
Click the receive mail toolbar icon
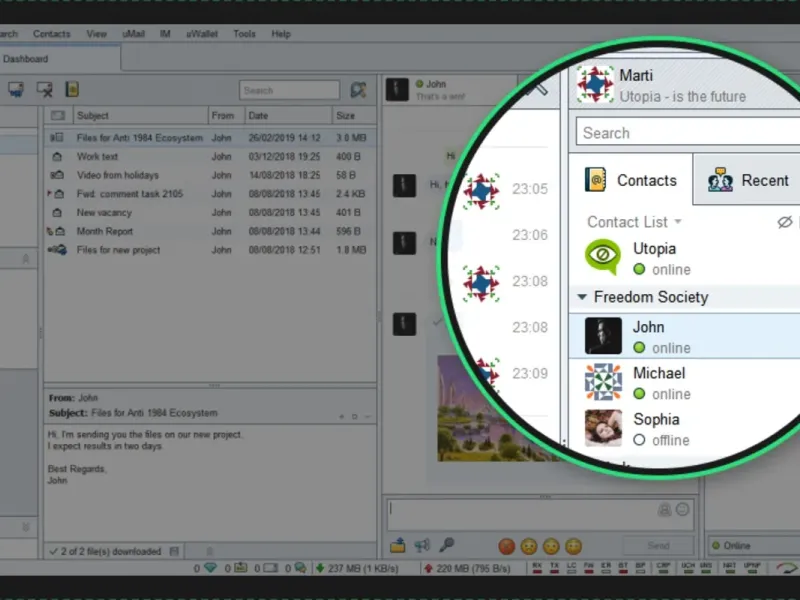(16, 90)
